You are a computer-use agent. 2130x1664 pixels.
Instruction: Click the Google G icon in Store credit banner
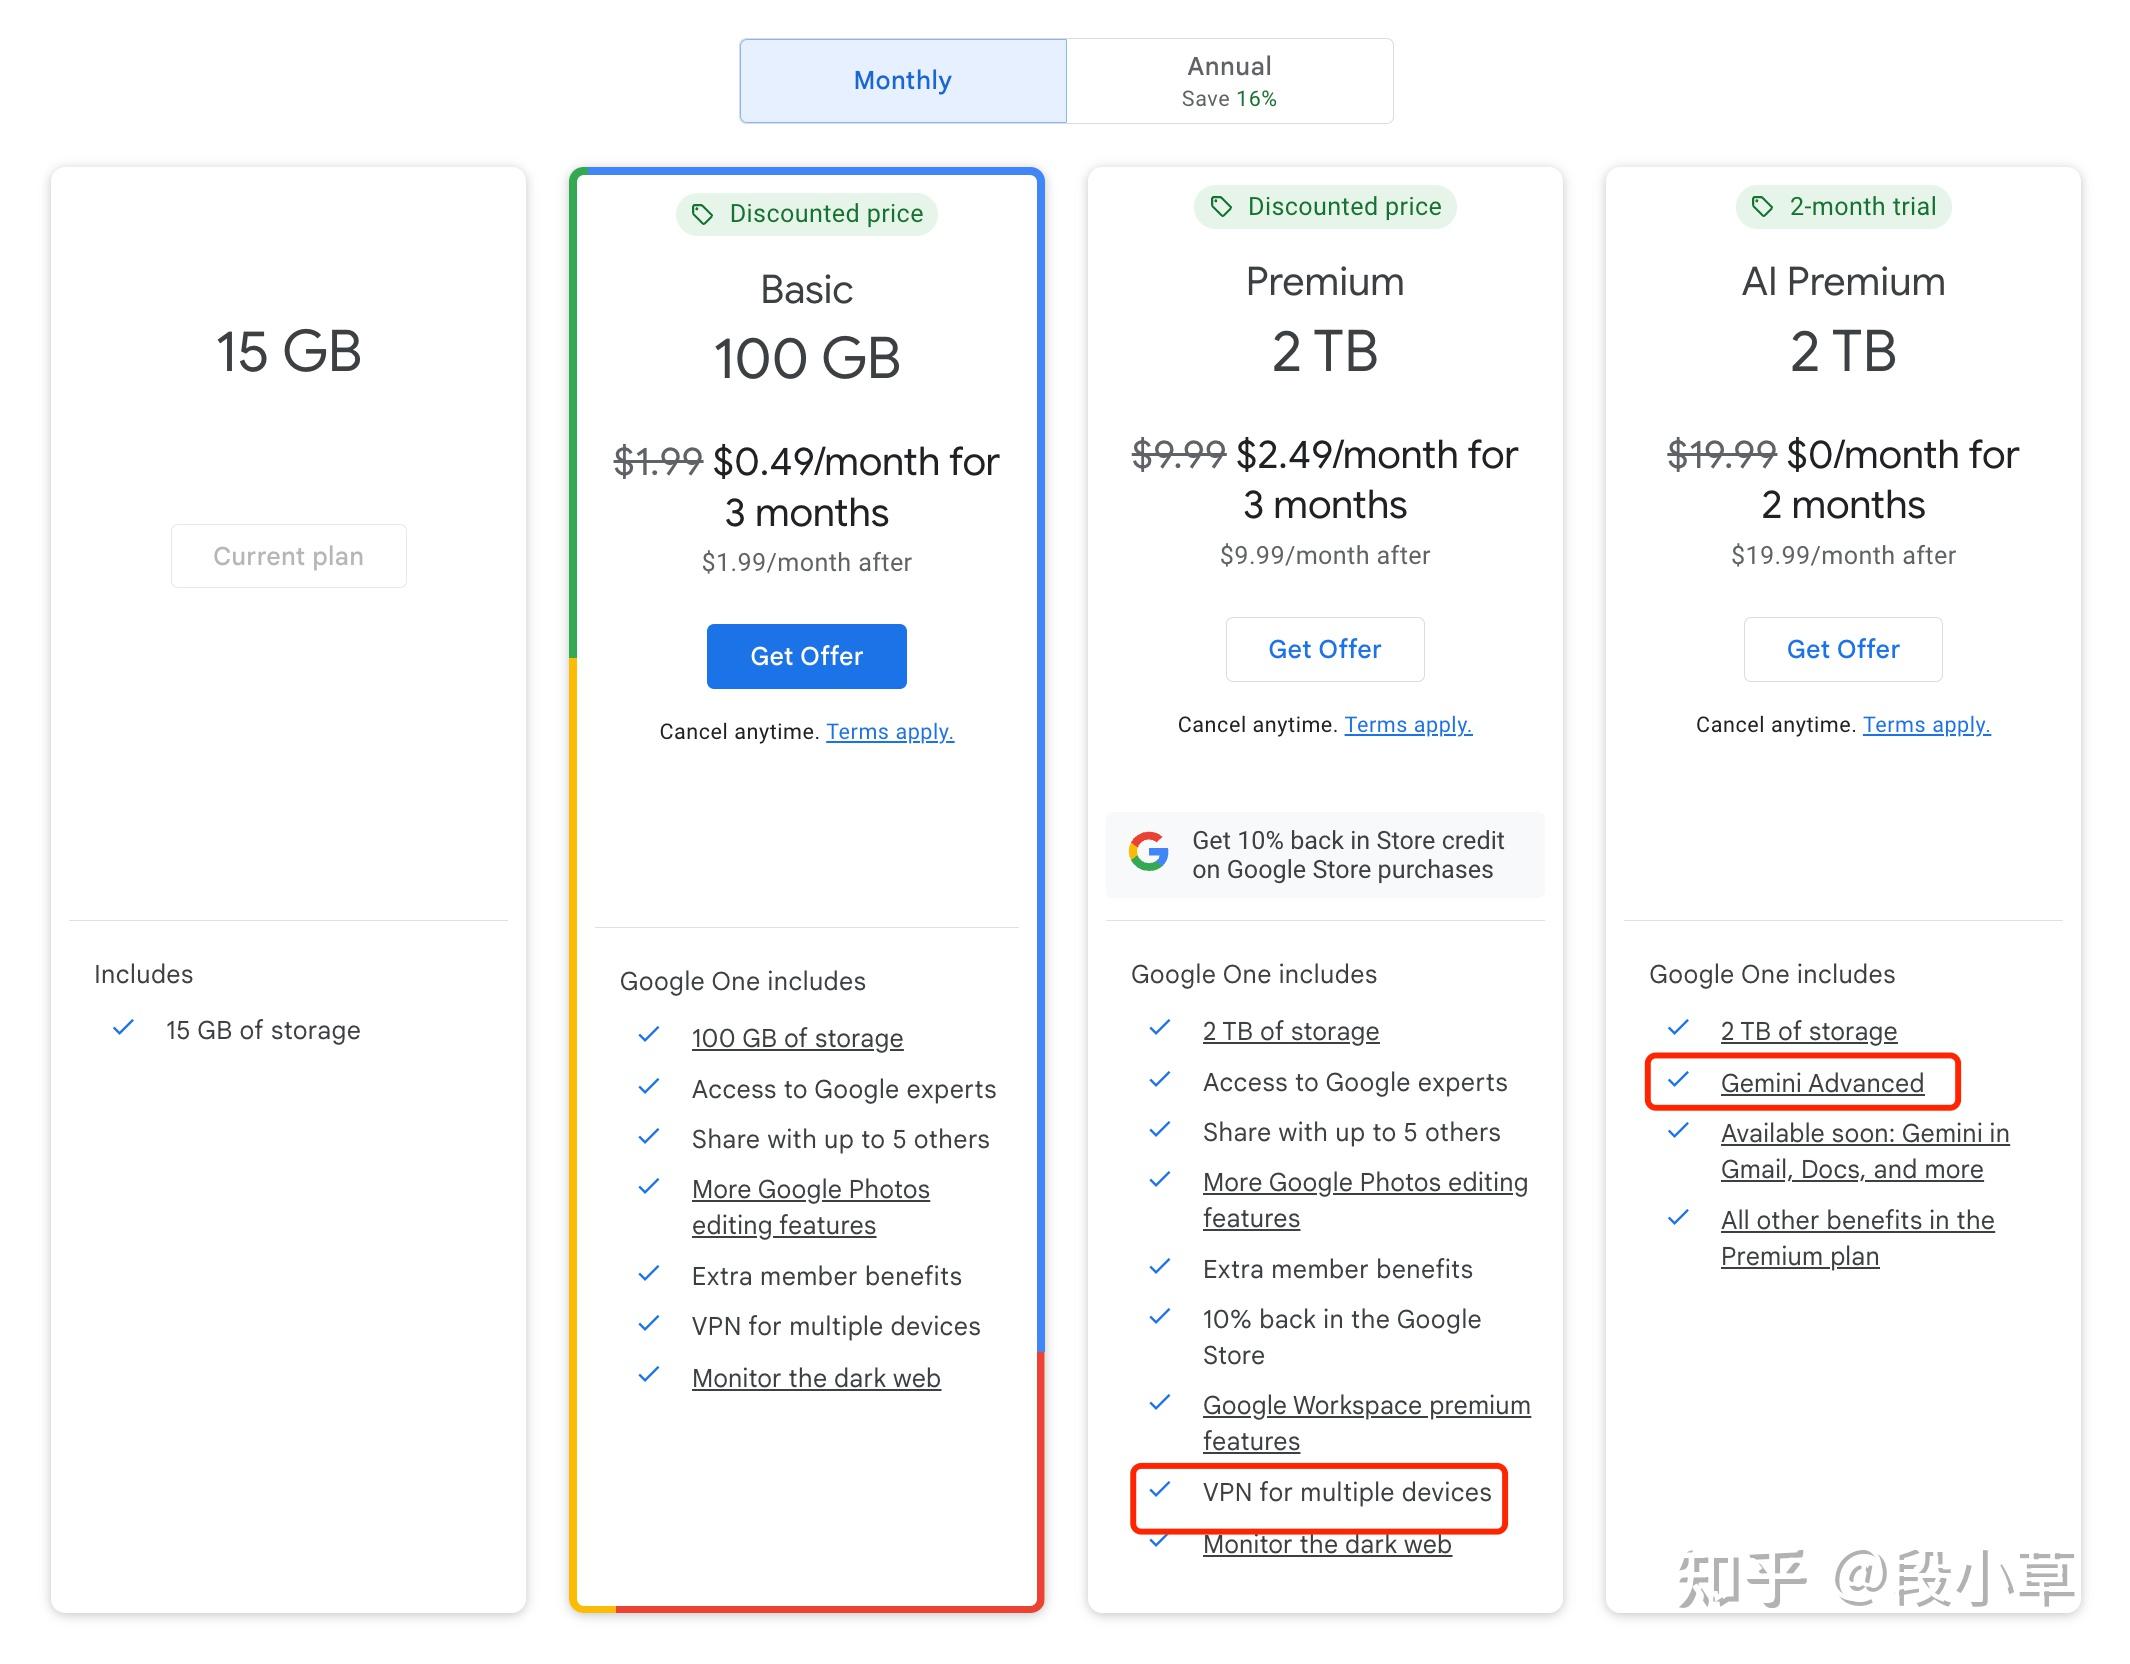[x=1148, y=853]
